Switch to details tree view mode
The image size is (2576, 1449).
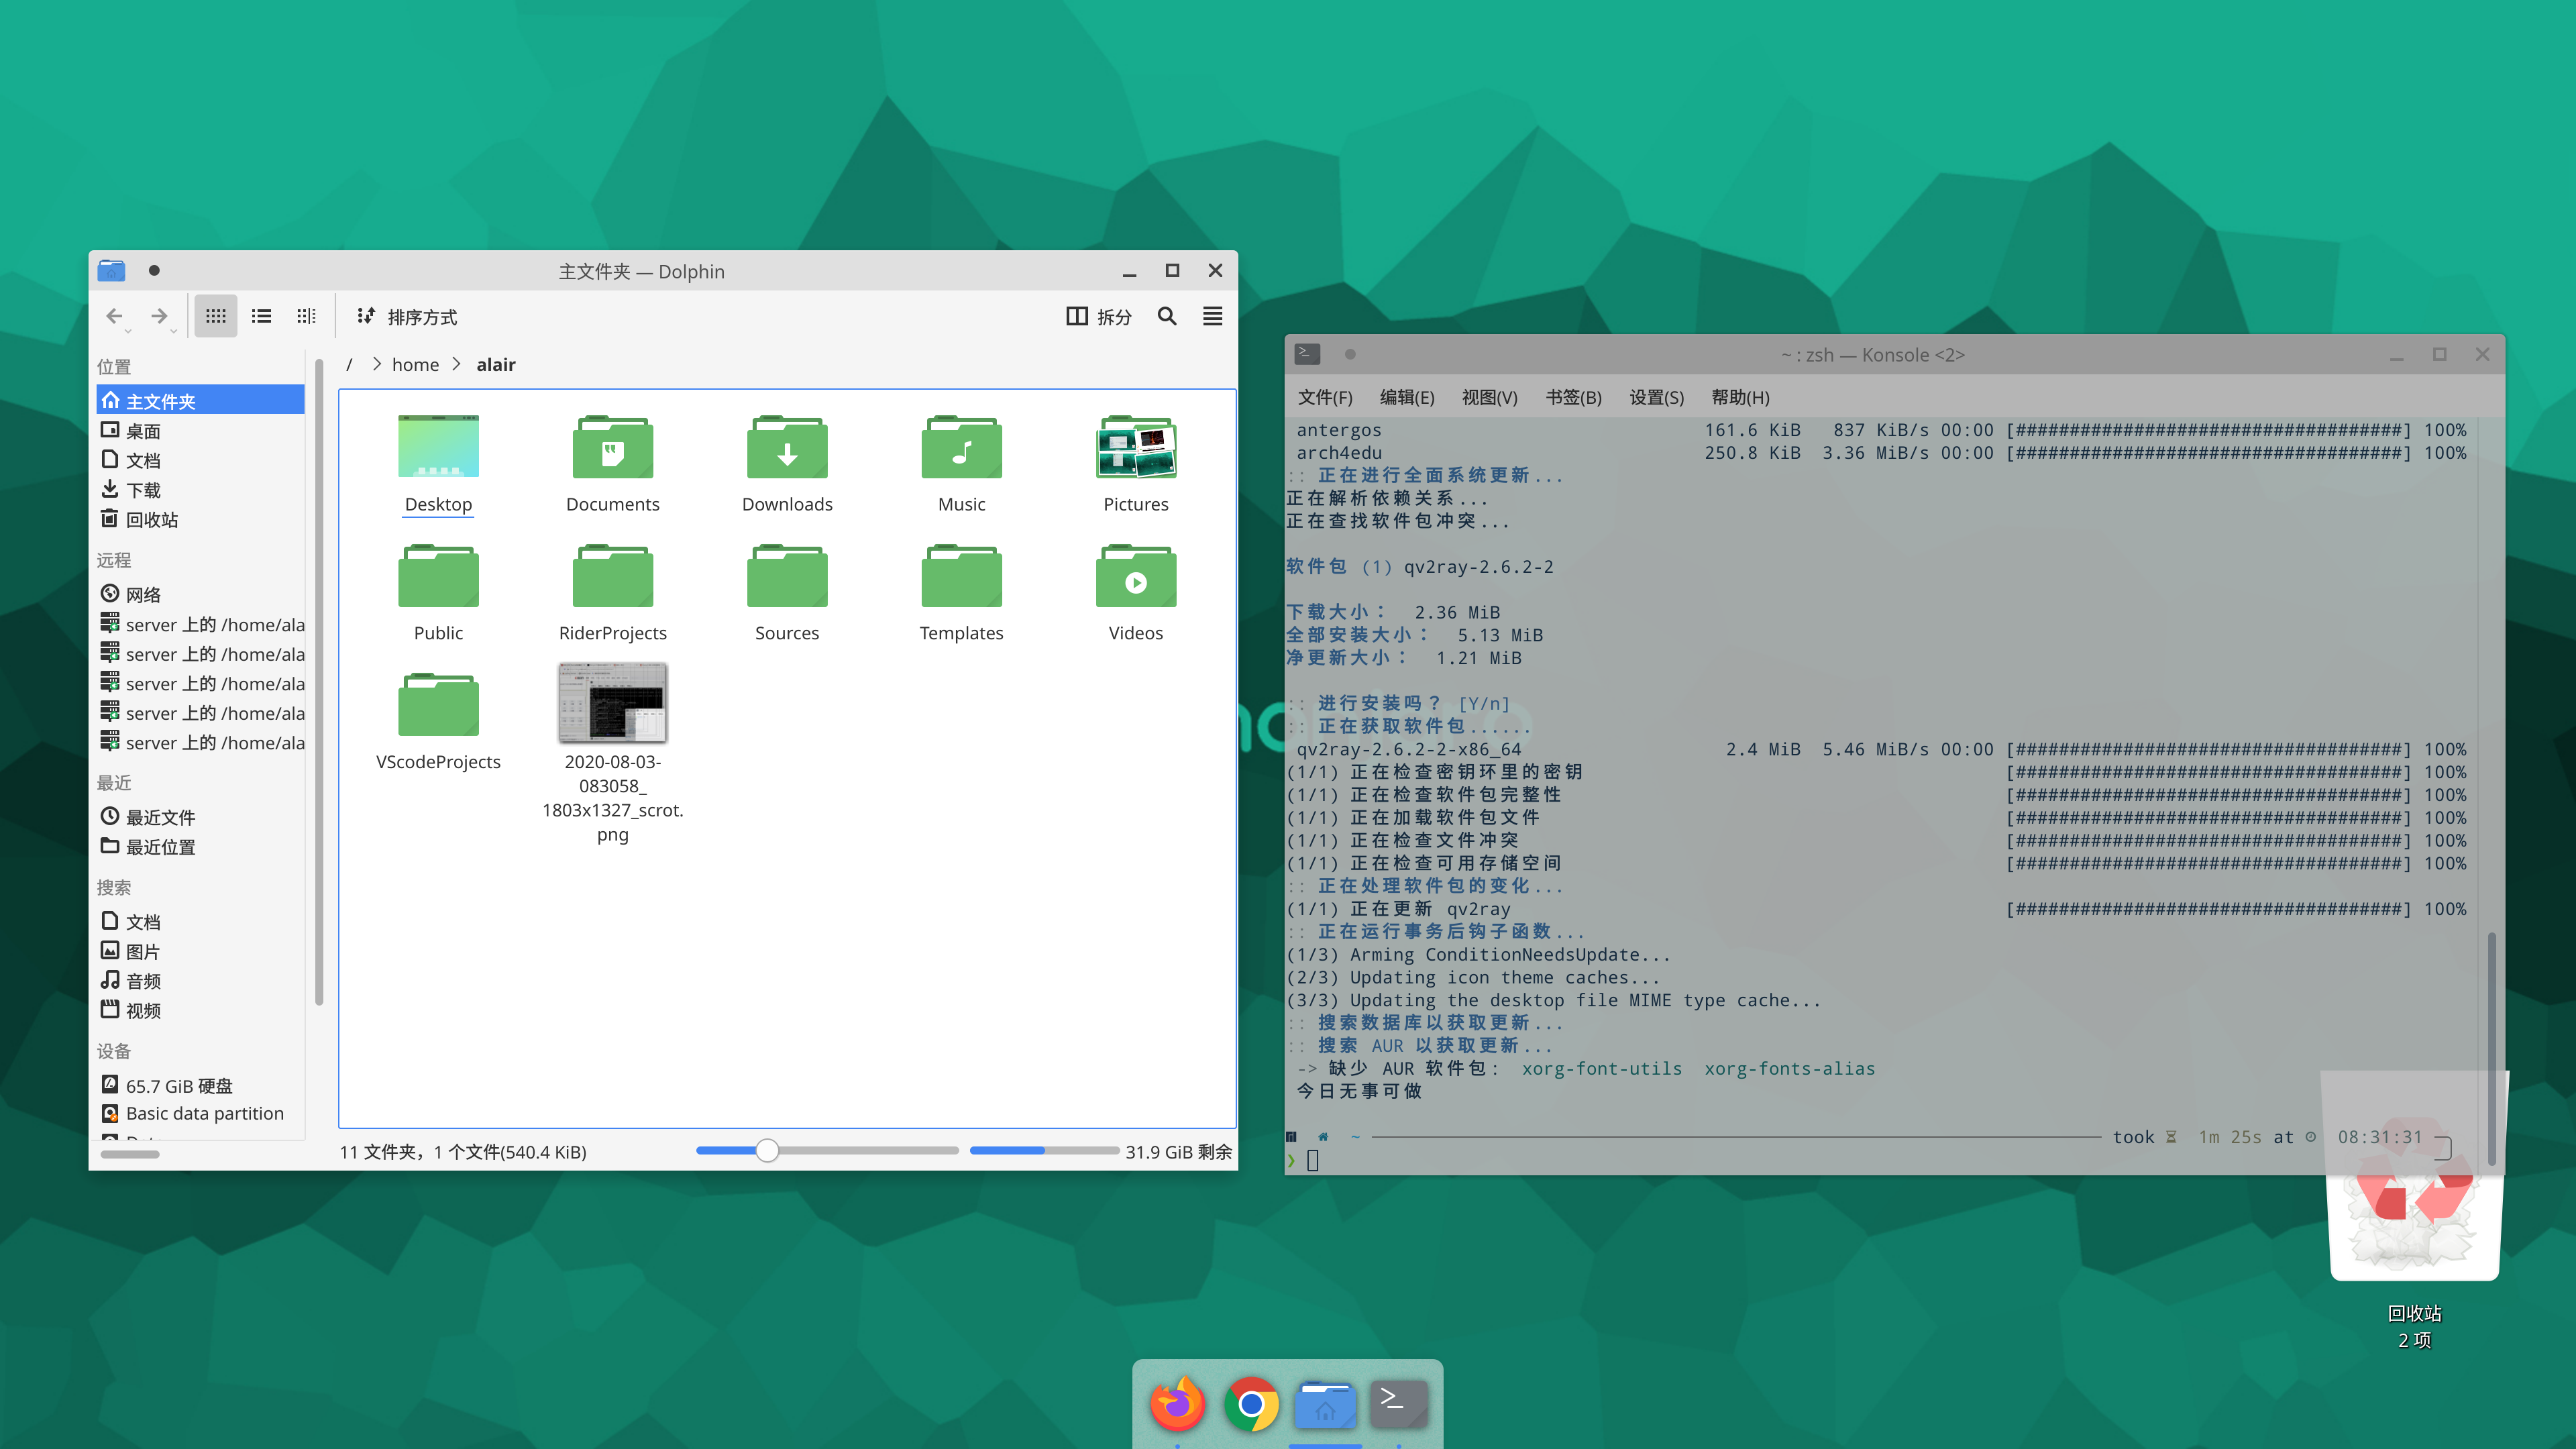306,316
